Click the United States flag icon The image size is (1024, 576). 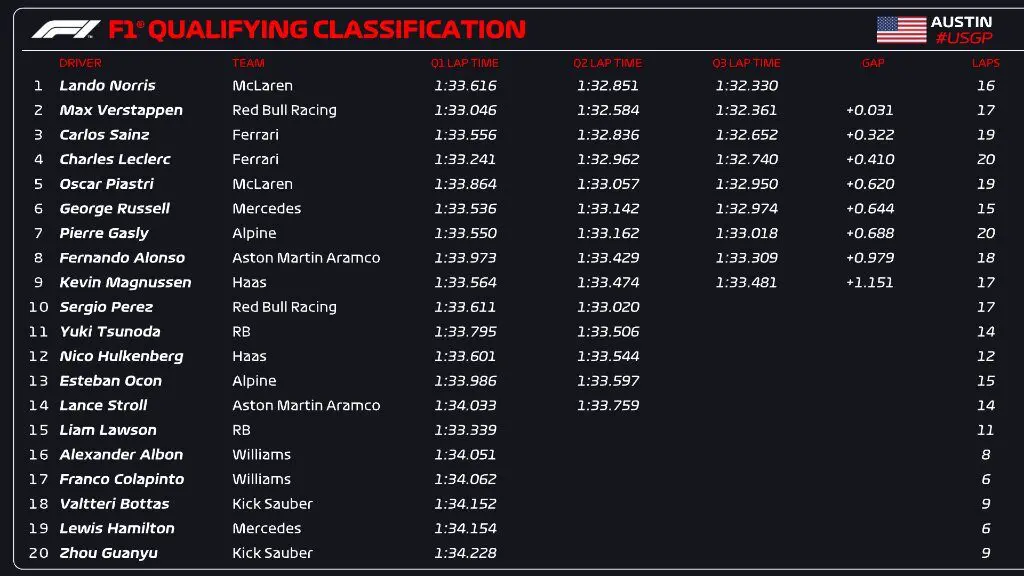[x=901, y=29]
